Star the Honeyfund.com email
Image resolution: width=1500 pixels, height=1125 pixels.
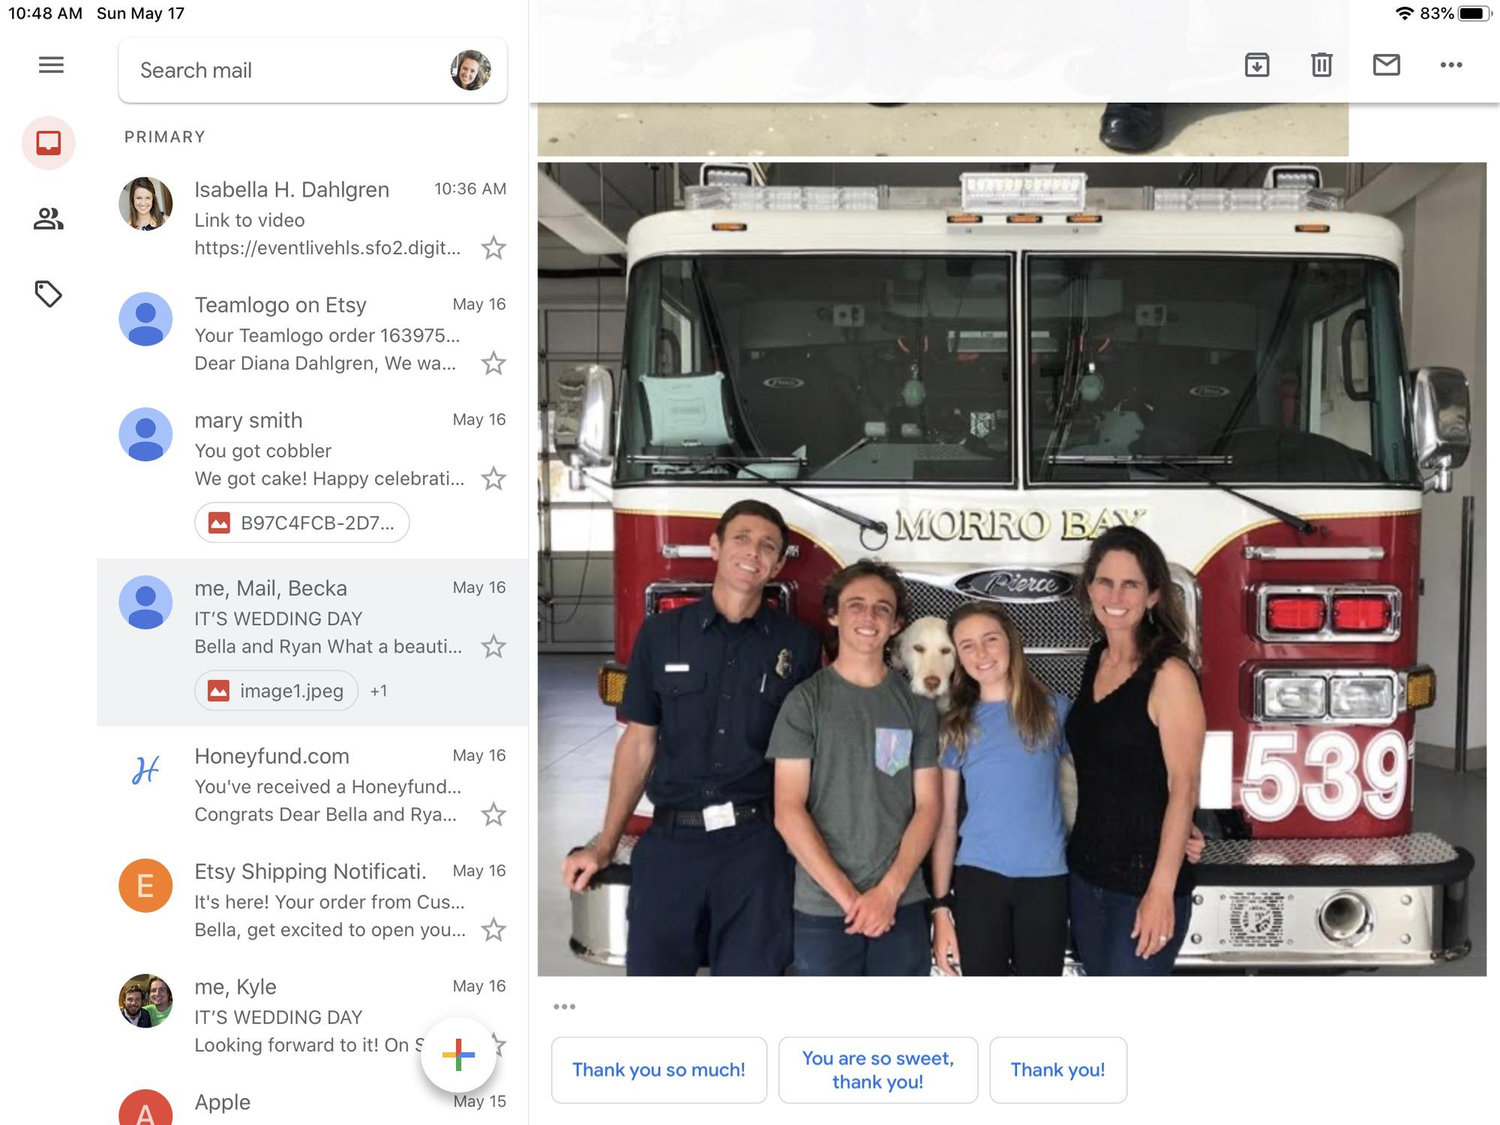493,815
